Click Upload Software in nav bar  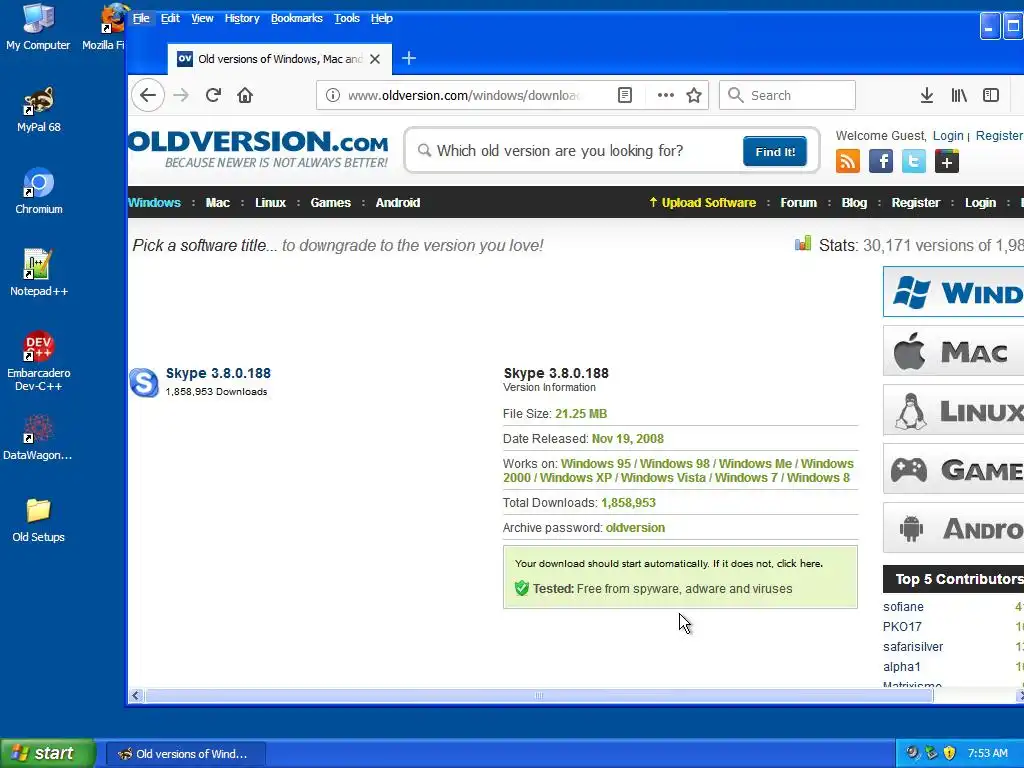coord(702,202)
